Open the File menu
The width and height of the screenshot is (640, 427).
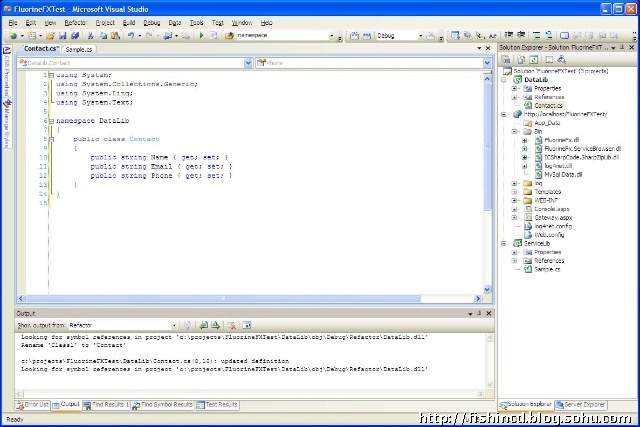13,23
